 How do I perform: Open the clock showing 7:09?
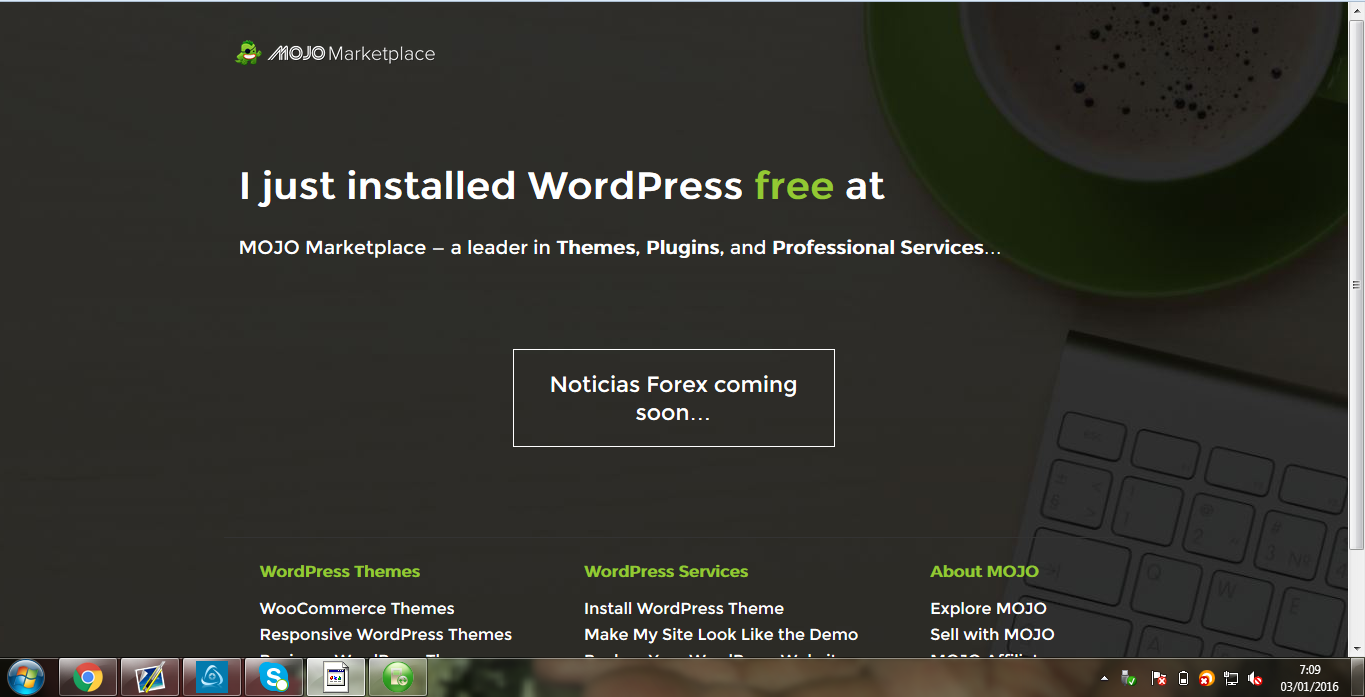(x=1309, y=678)
